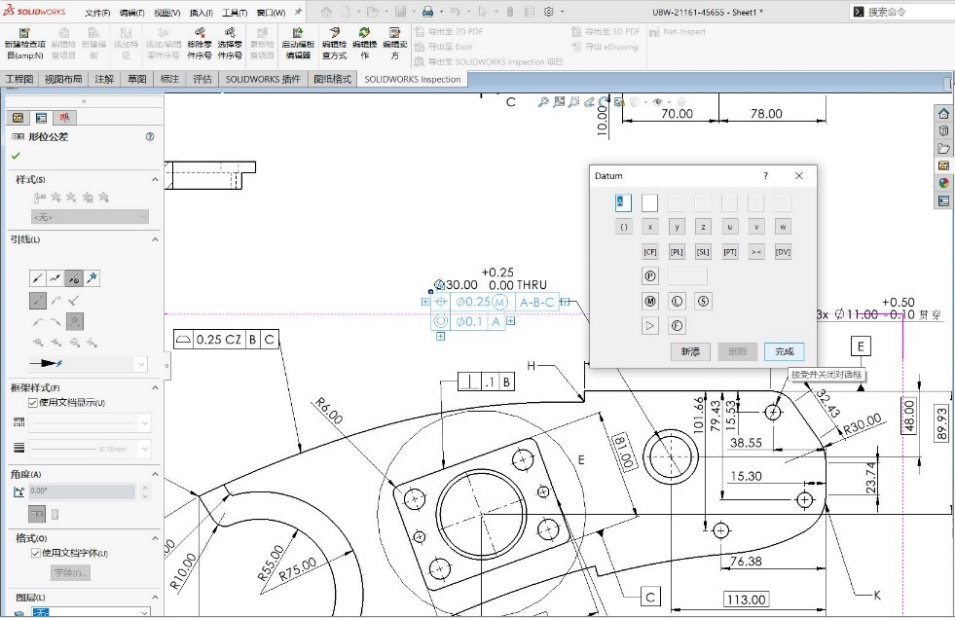
Task: Insert the Projected Tolerance Zone symbol
Action: click(650, 275)
